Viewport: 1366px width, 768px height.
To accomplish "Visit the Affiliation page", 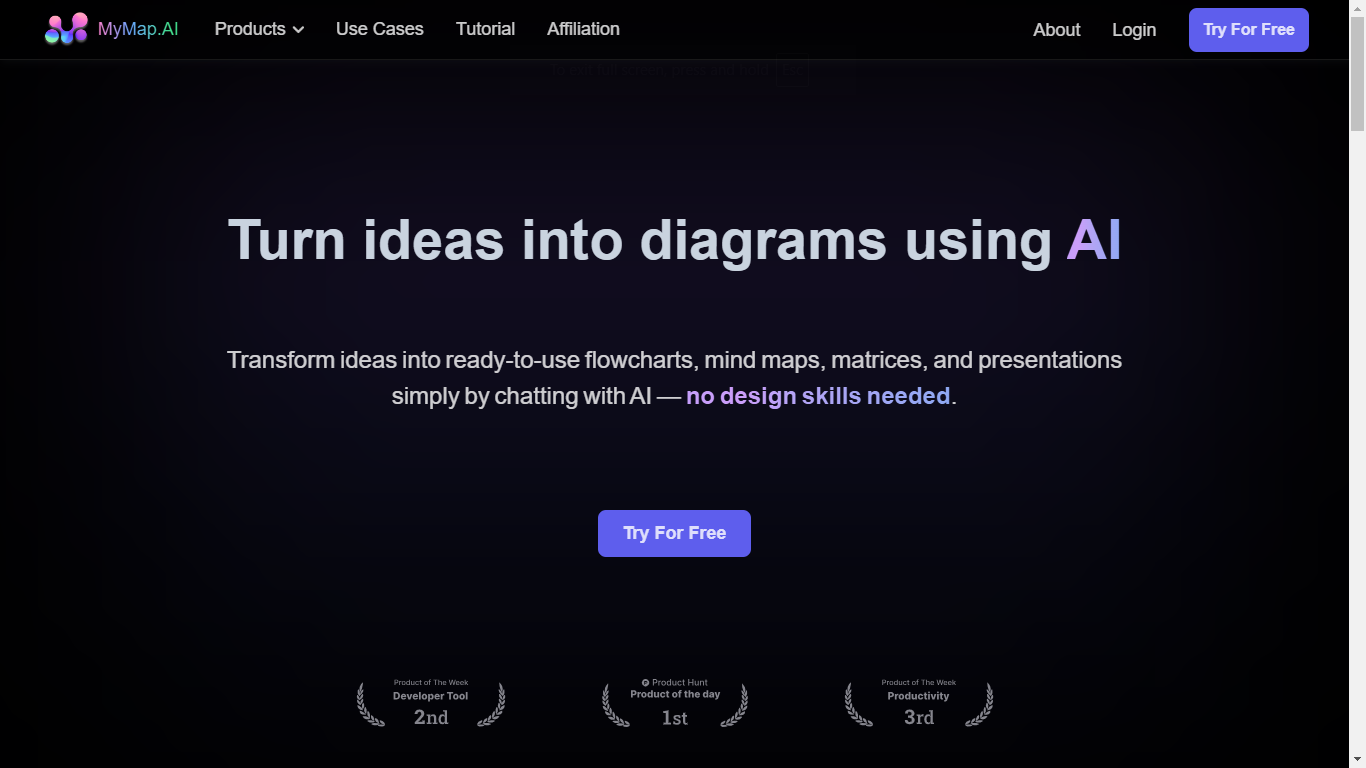I will coord(583,29).
